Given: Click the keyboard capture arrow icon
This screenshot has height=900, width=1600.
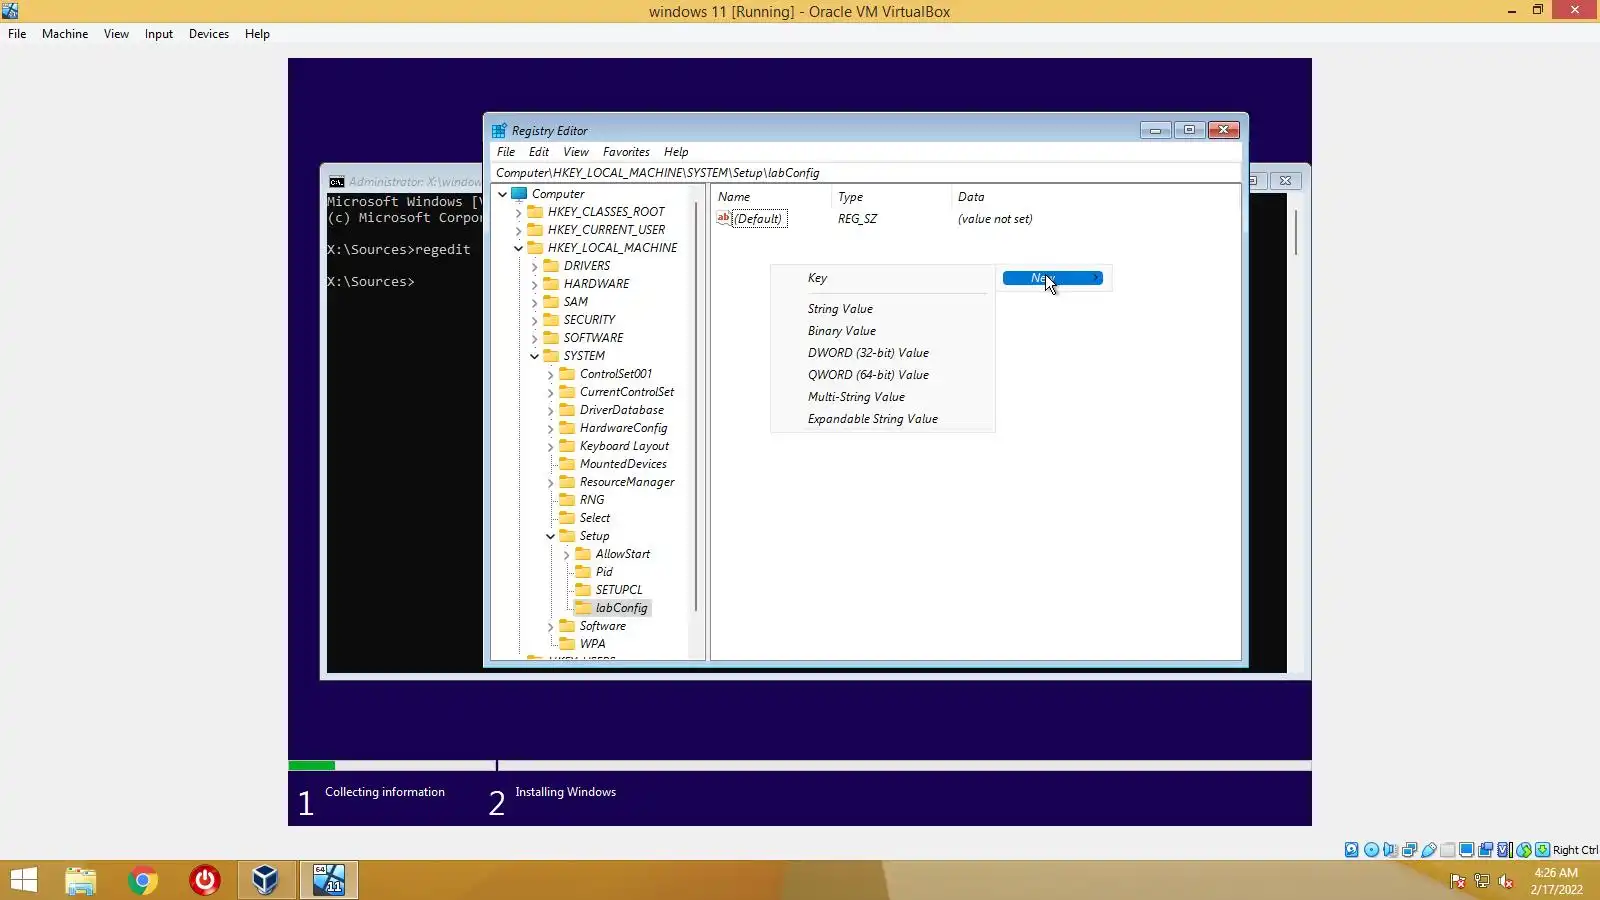Looking at the screenshot, I should pos(1543,850).
